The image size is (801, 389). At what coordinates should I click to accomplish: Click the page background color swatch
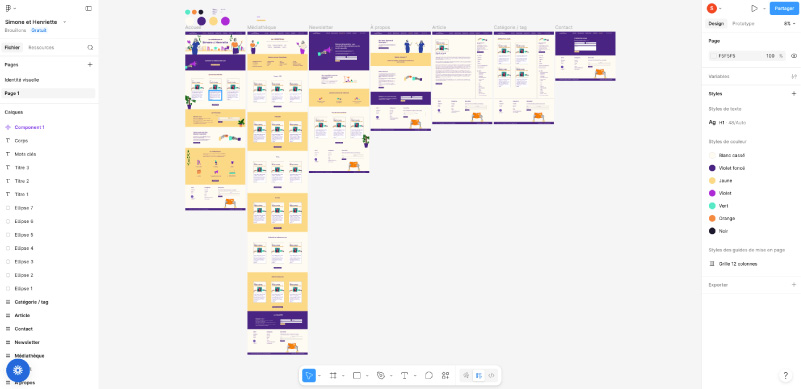713,56
